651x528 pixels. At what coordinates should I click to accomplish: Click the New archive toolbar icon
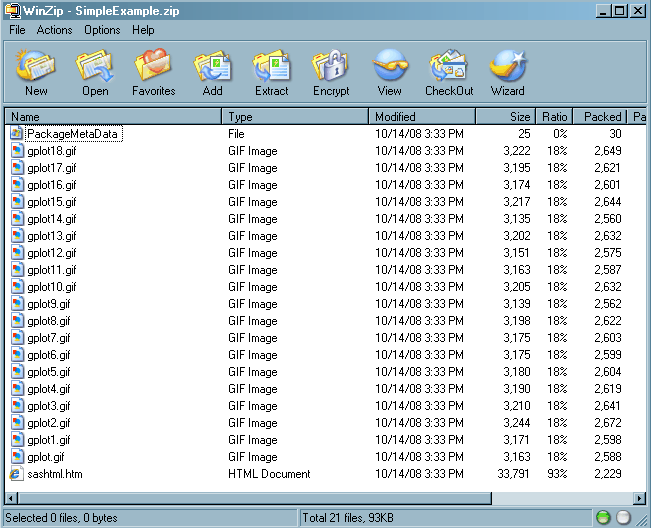tap(36, 65)
